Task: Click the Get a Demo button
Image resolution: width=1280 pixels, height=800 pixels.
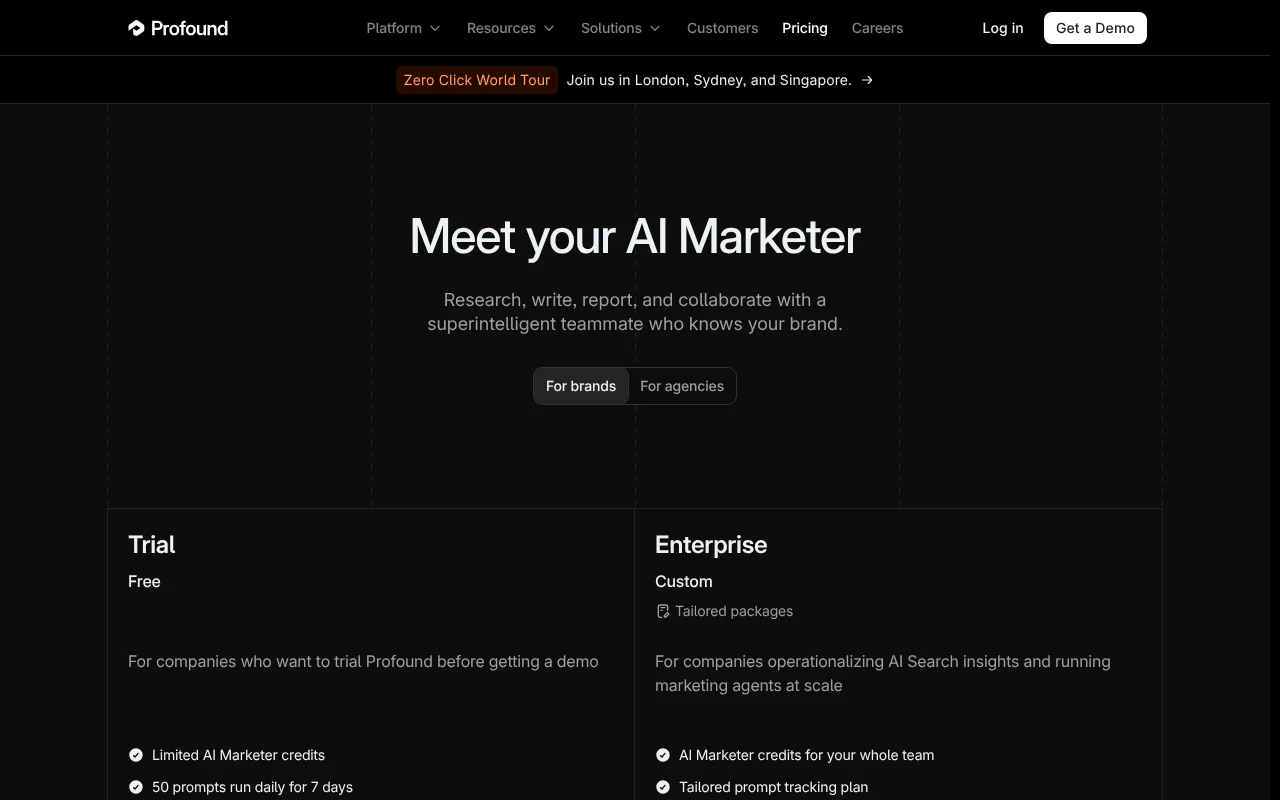Action: [x=1095, y=28]
